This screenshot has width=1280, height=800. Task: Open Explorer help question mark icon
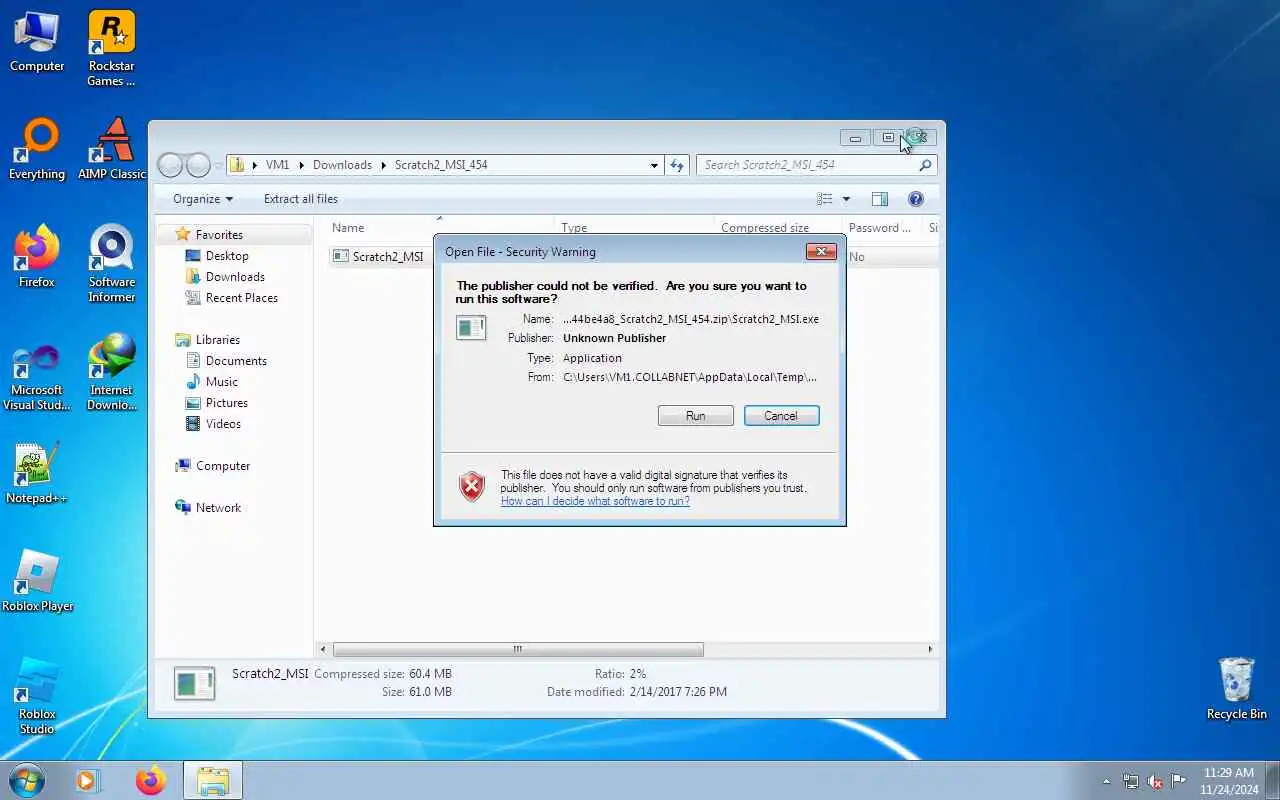click(x=915, y=199)
